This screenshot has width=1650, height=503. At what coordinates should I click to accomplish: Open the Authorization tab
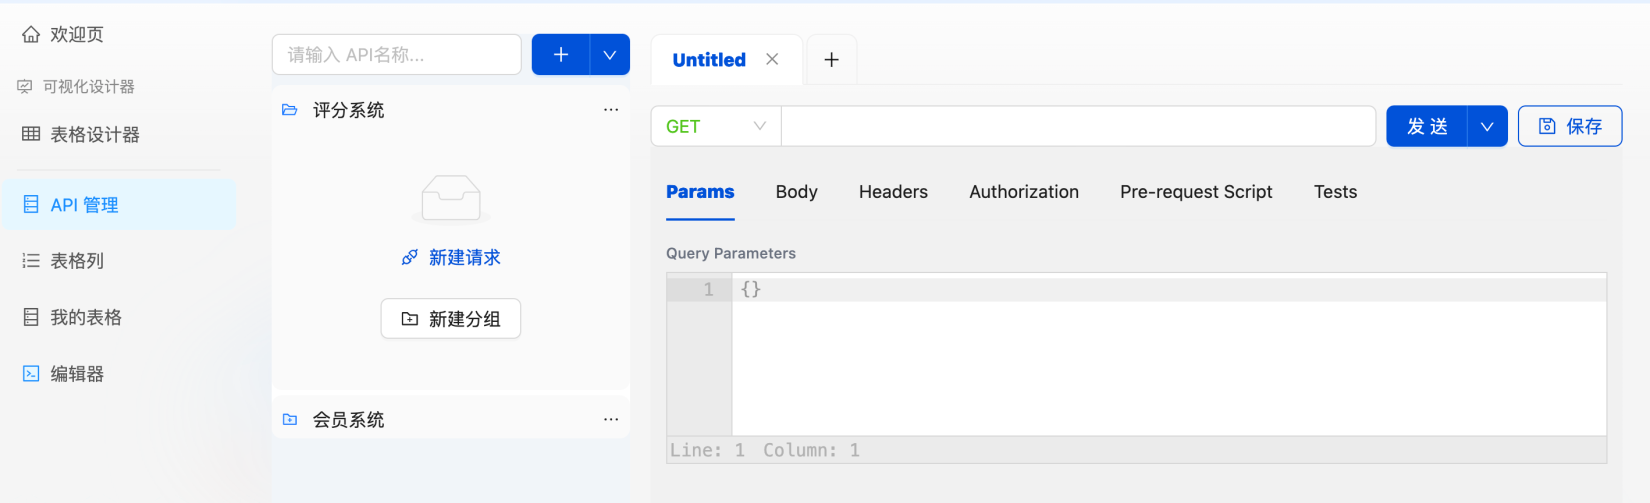point(1023,192)
